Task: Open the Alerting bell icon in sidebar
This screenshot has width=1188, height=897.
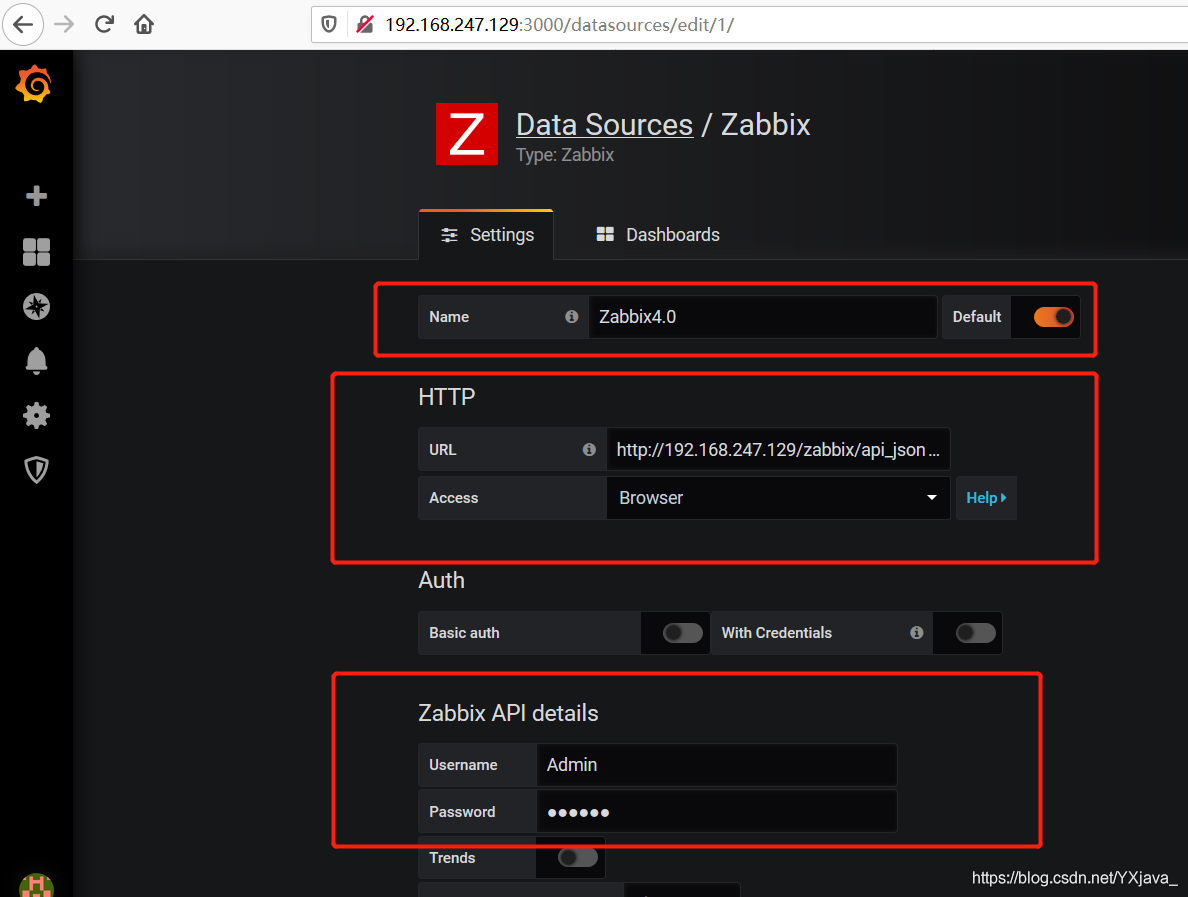Action: 36,361
